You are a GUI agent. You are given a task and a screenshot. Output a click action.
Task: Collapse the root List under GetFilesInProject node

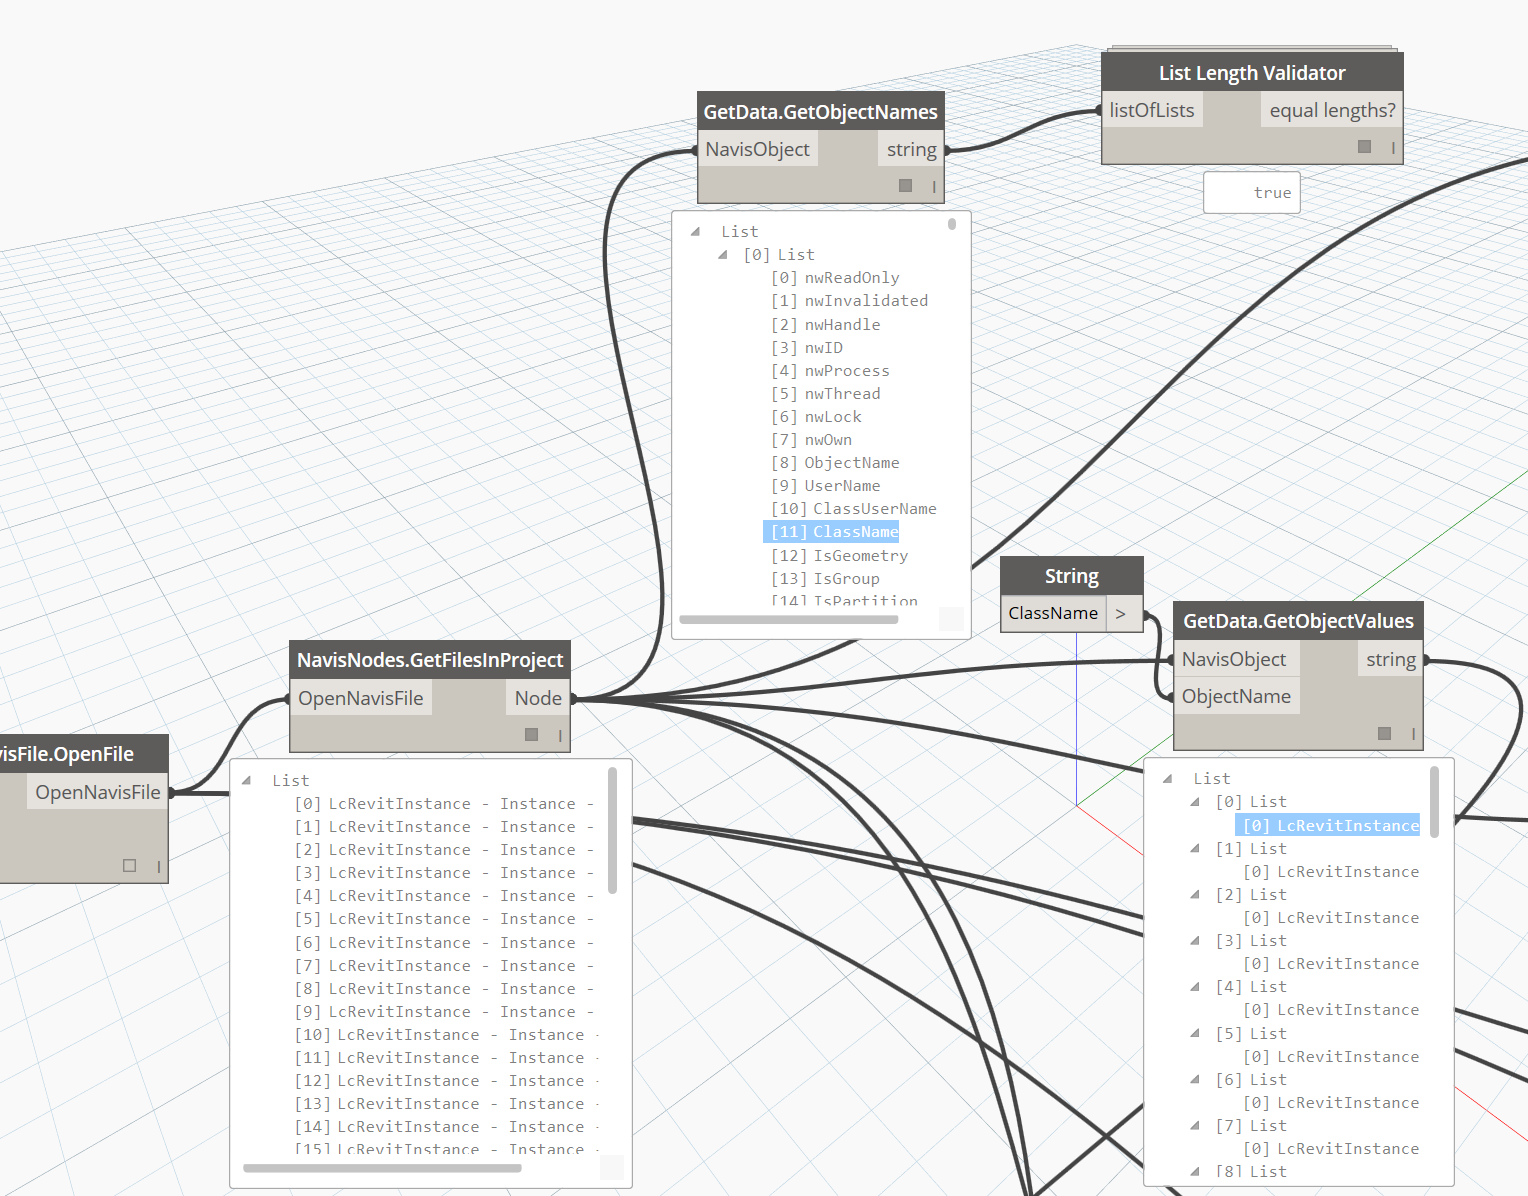[246, 780]
